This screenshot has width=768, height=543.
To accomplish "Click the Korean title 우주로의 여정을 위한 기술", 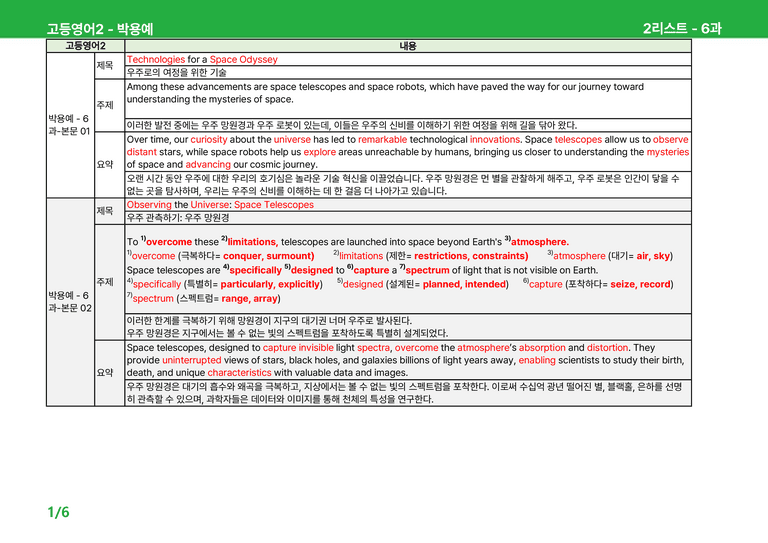I will (x=176, y=72).
